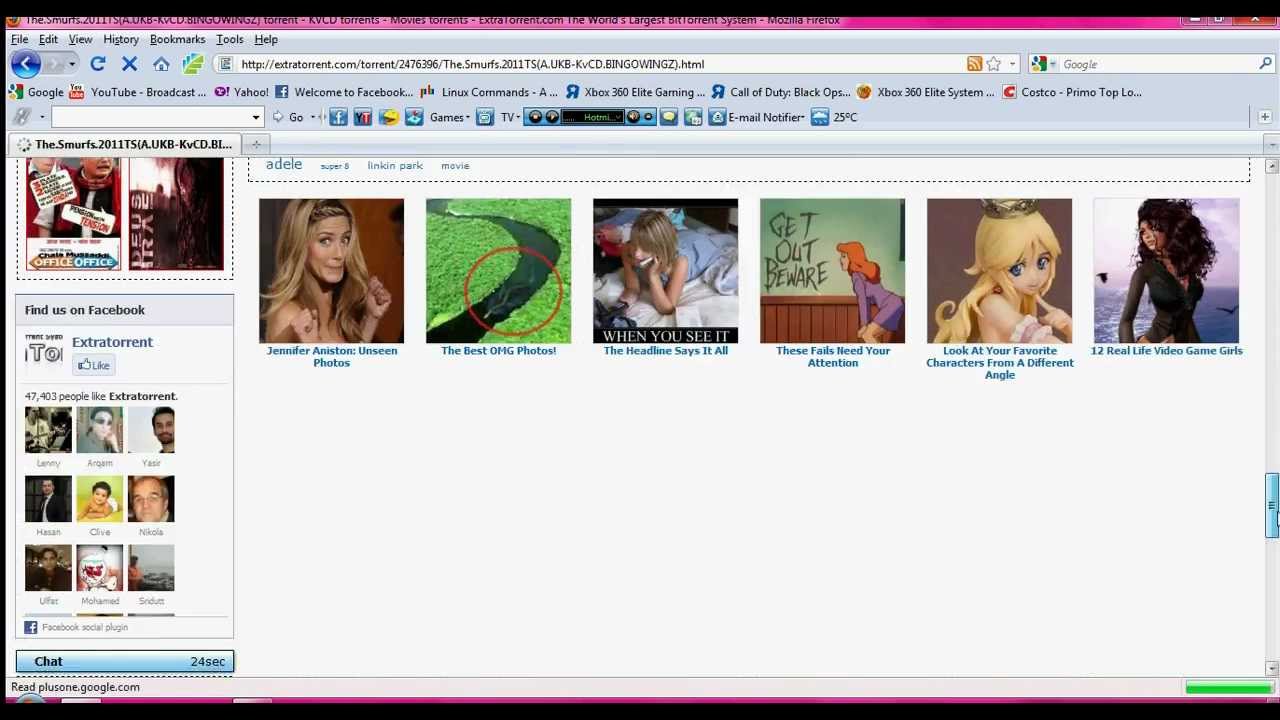The image size is (1280, 720).
Task: Open the chat bubble toolbar icon
Action: [668, 117]
